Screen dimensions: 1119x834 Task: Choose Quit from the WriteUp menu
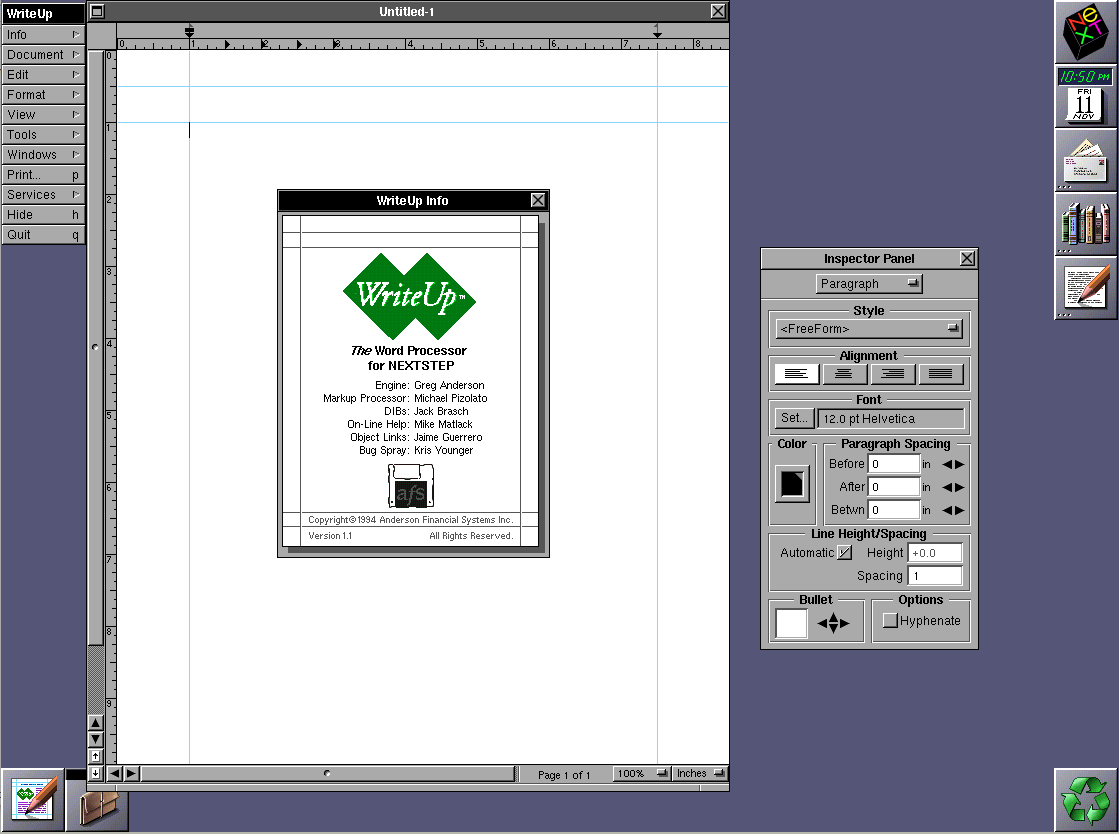coord(43,234)
